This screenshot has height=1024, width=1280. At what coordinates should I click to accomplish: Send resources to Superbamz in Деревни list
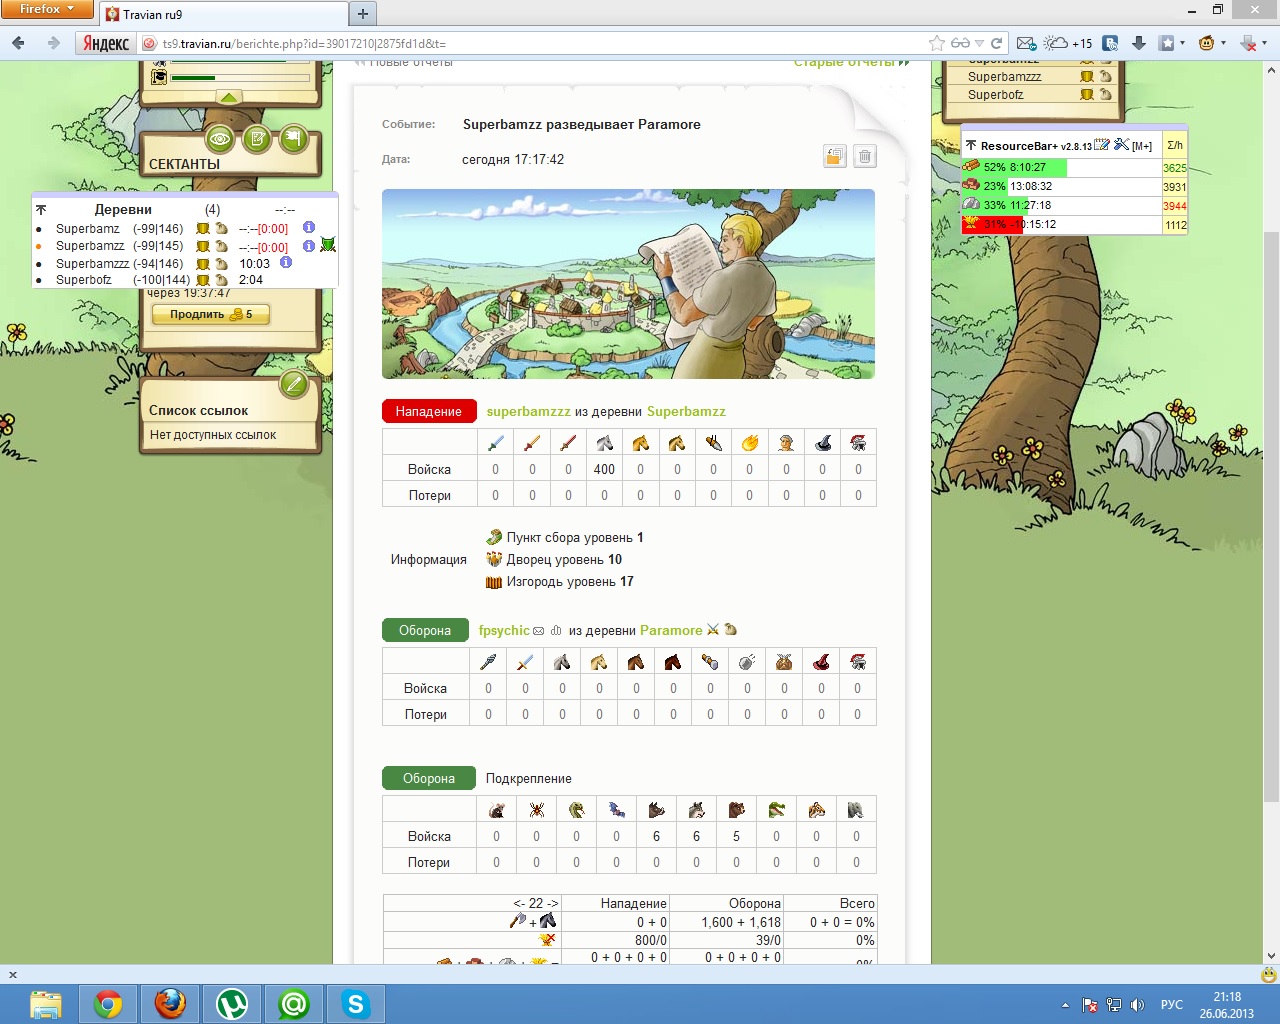coord(221,229)
